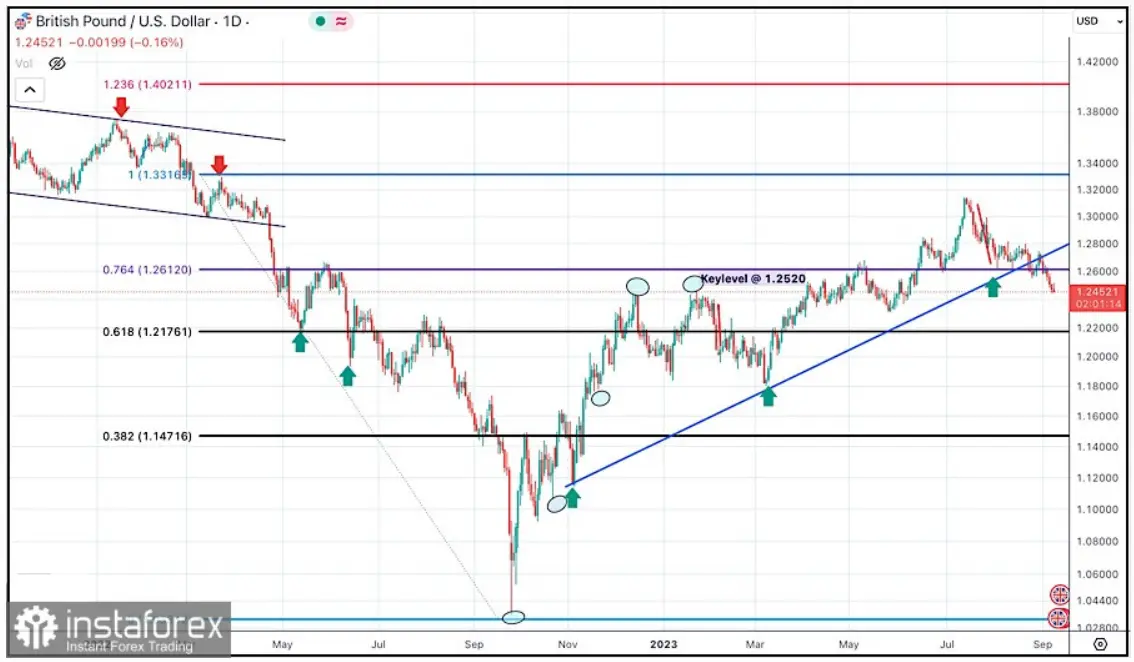Click the InstaForex logo
This screenshot has height=662, width=1134.
tap(118, 631)
